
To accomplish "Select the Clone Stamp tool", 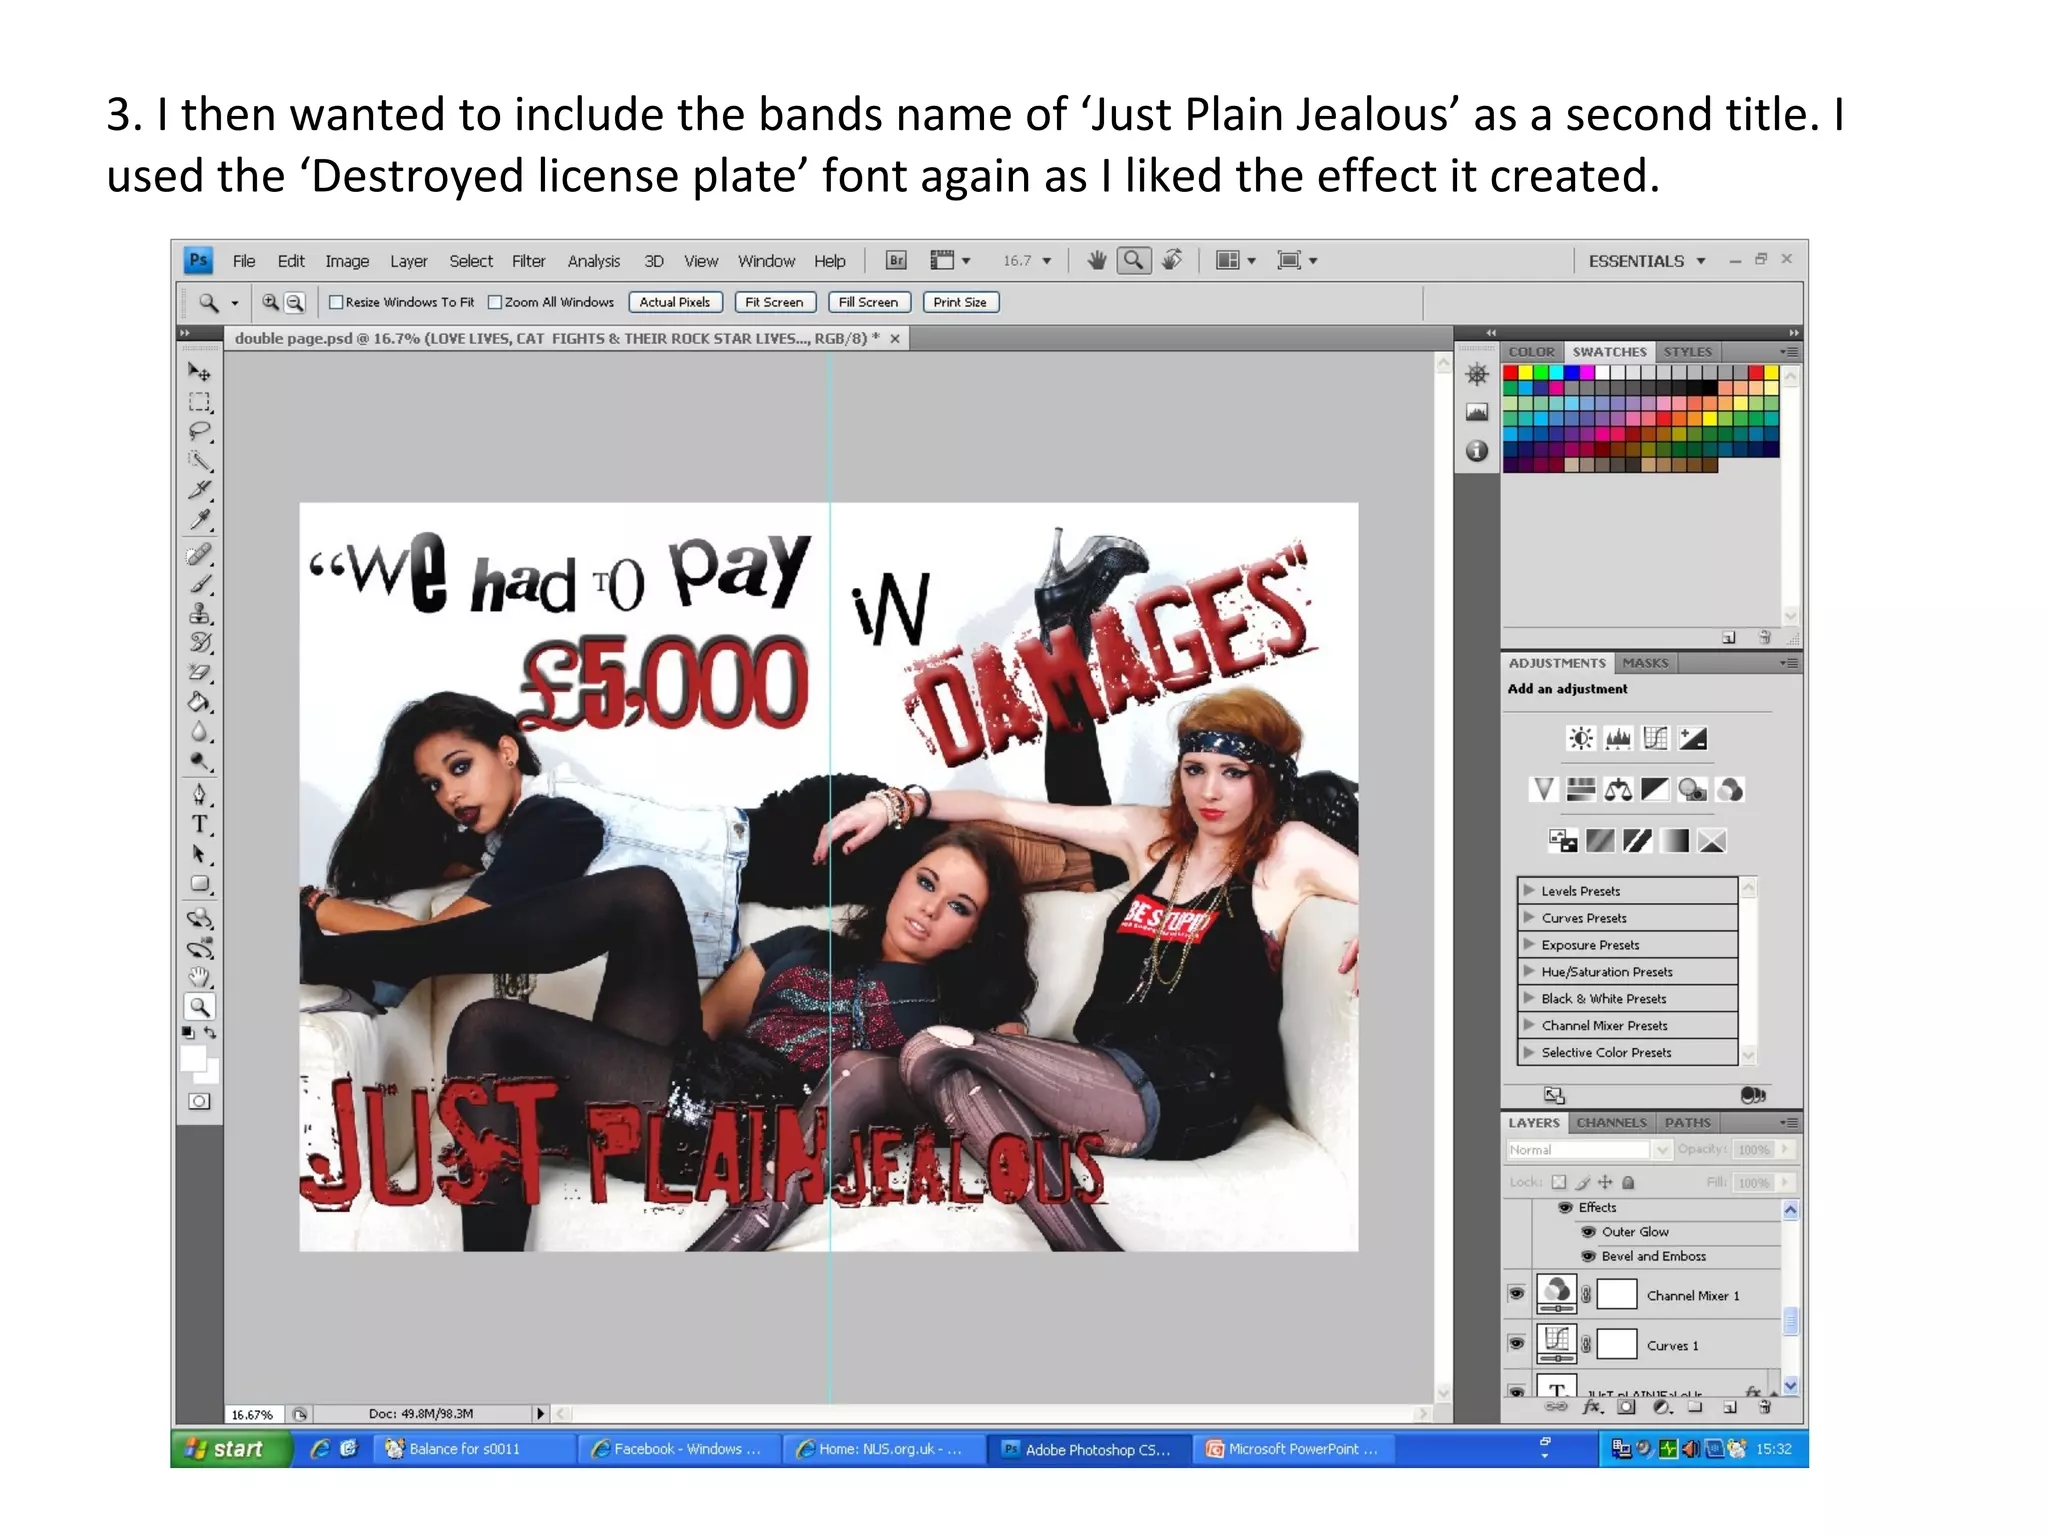I will click(199, 613).
